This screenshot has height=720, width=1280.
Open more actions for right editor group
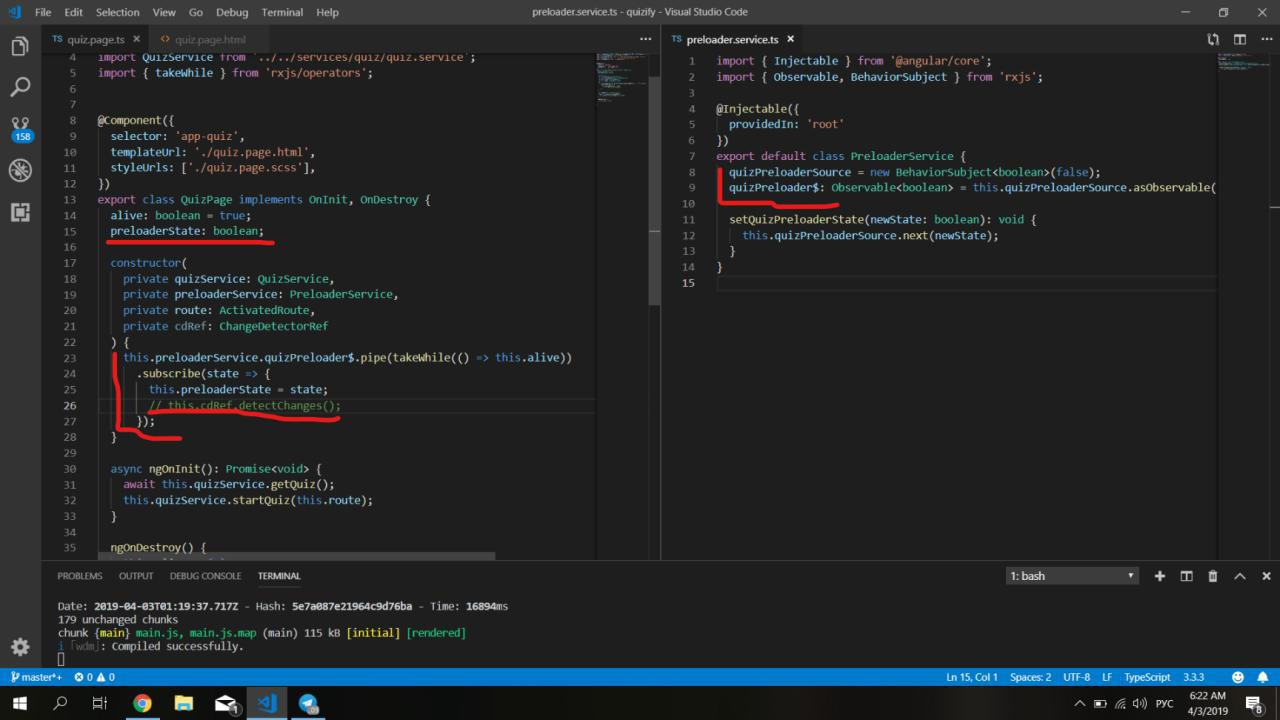point(1265,39)
